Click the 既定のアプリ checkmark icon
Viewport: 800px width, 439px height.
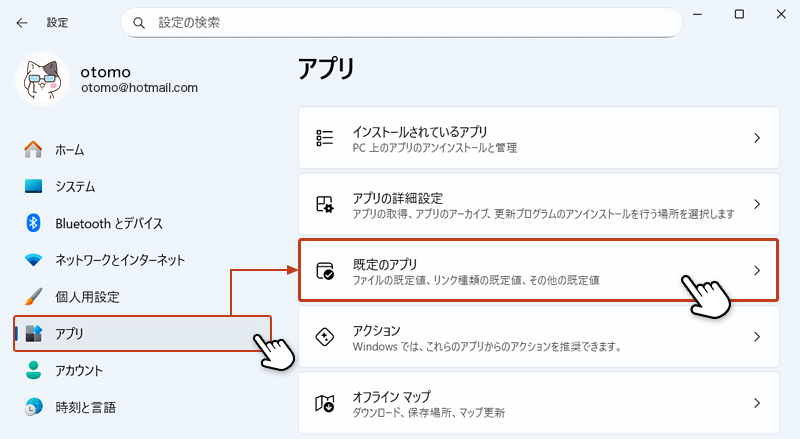coord(324,271)
